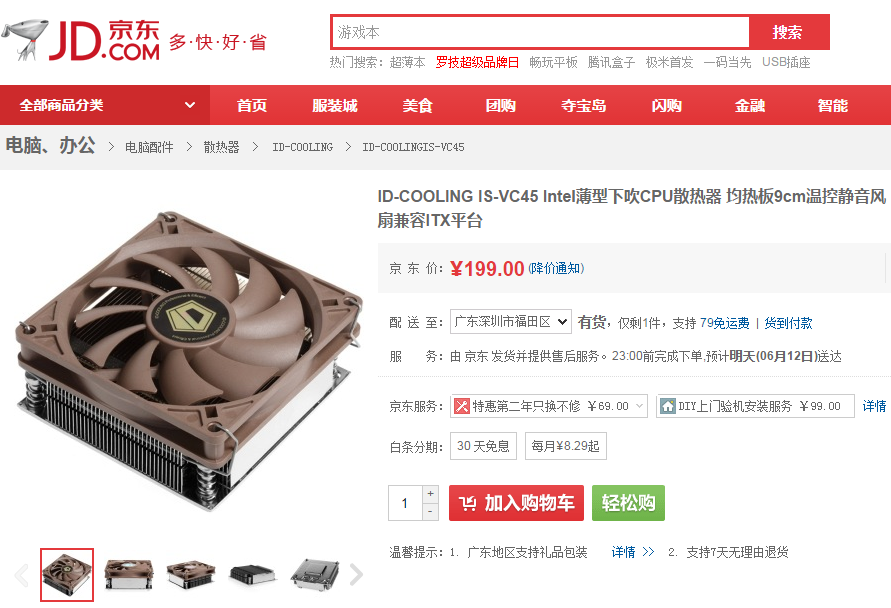Click the wrench icon on the 特惠第二年只换不修 option
This screenshot has height=608, width=891.
(461, 406)
